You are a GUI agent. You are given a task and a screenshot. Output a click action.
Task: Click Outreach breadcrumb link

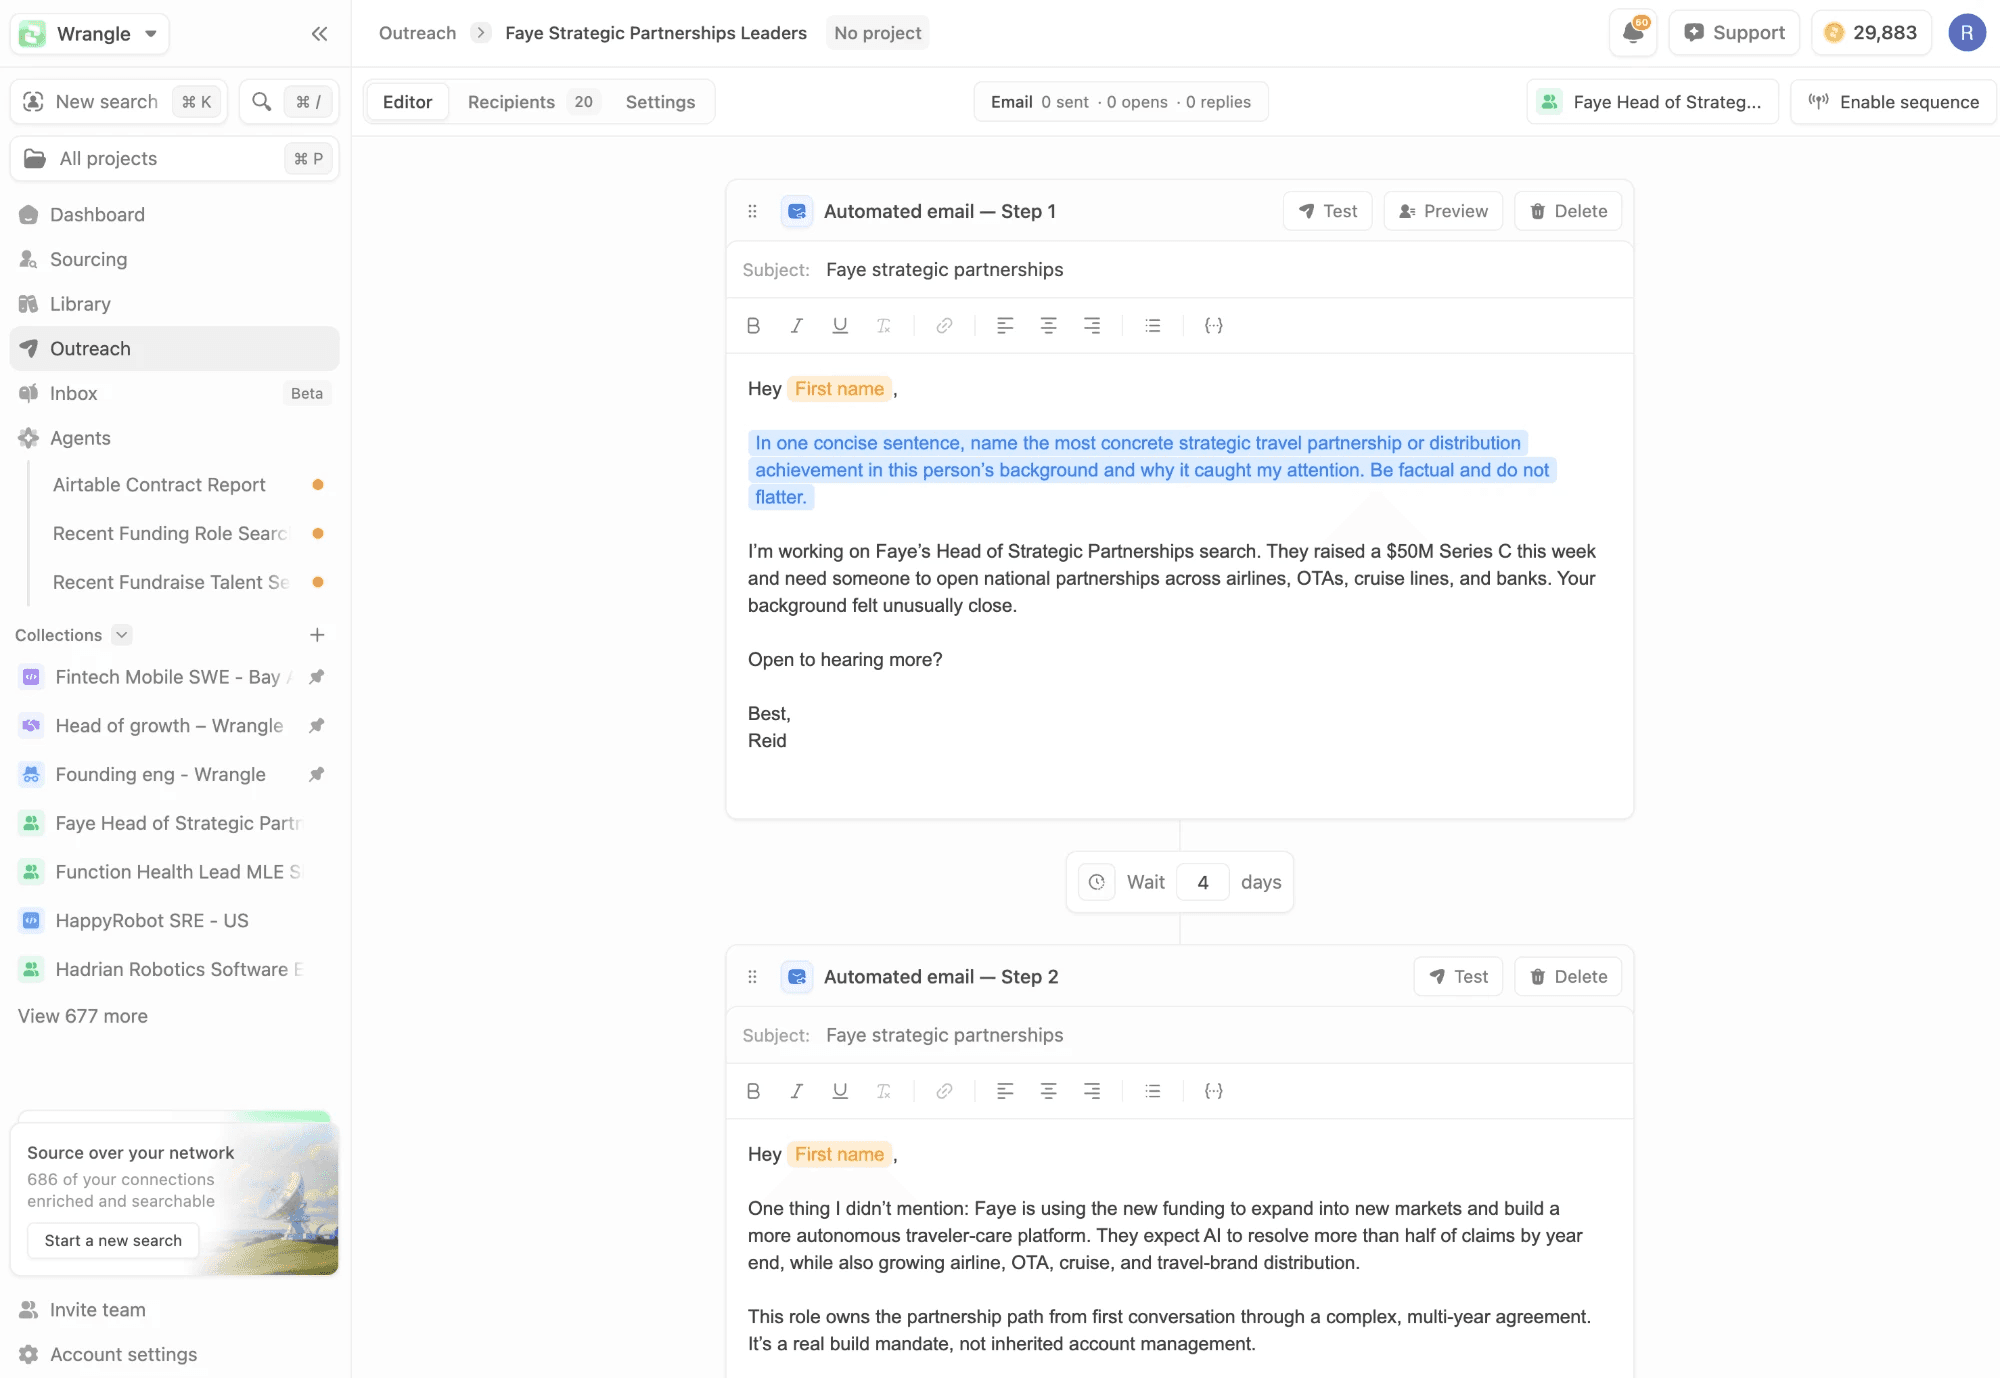pyautogui.click(x=417, y=33)
